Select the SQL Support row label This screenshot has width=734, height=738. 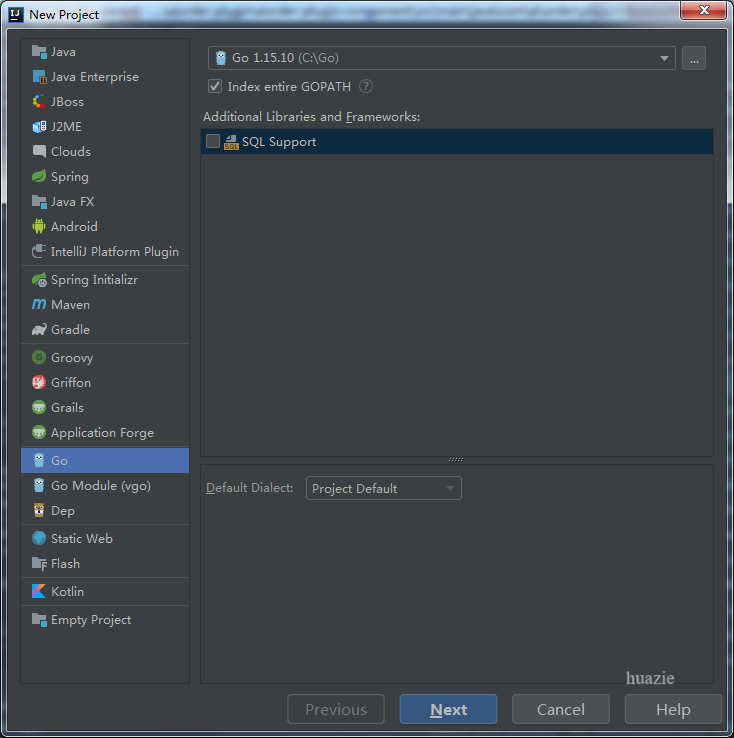tap(279, 142)
